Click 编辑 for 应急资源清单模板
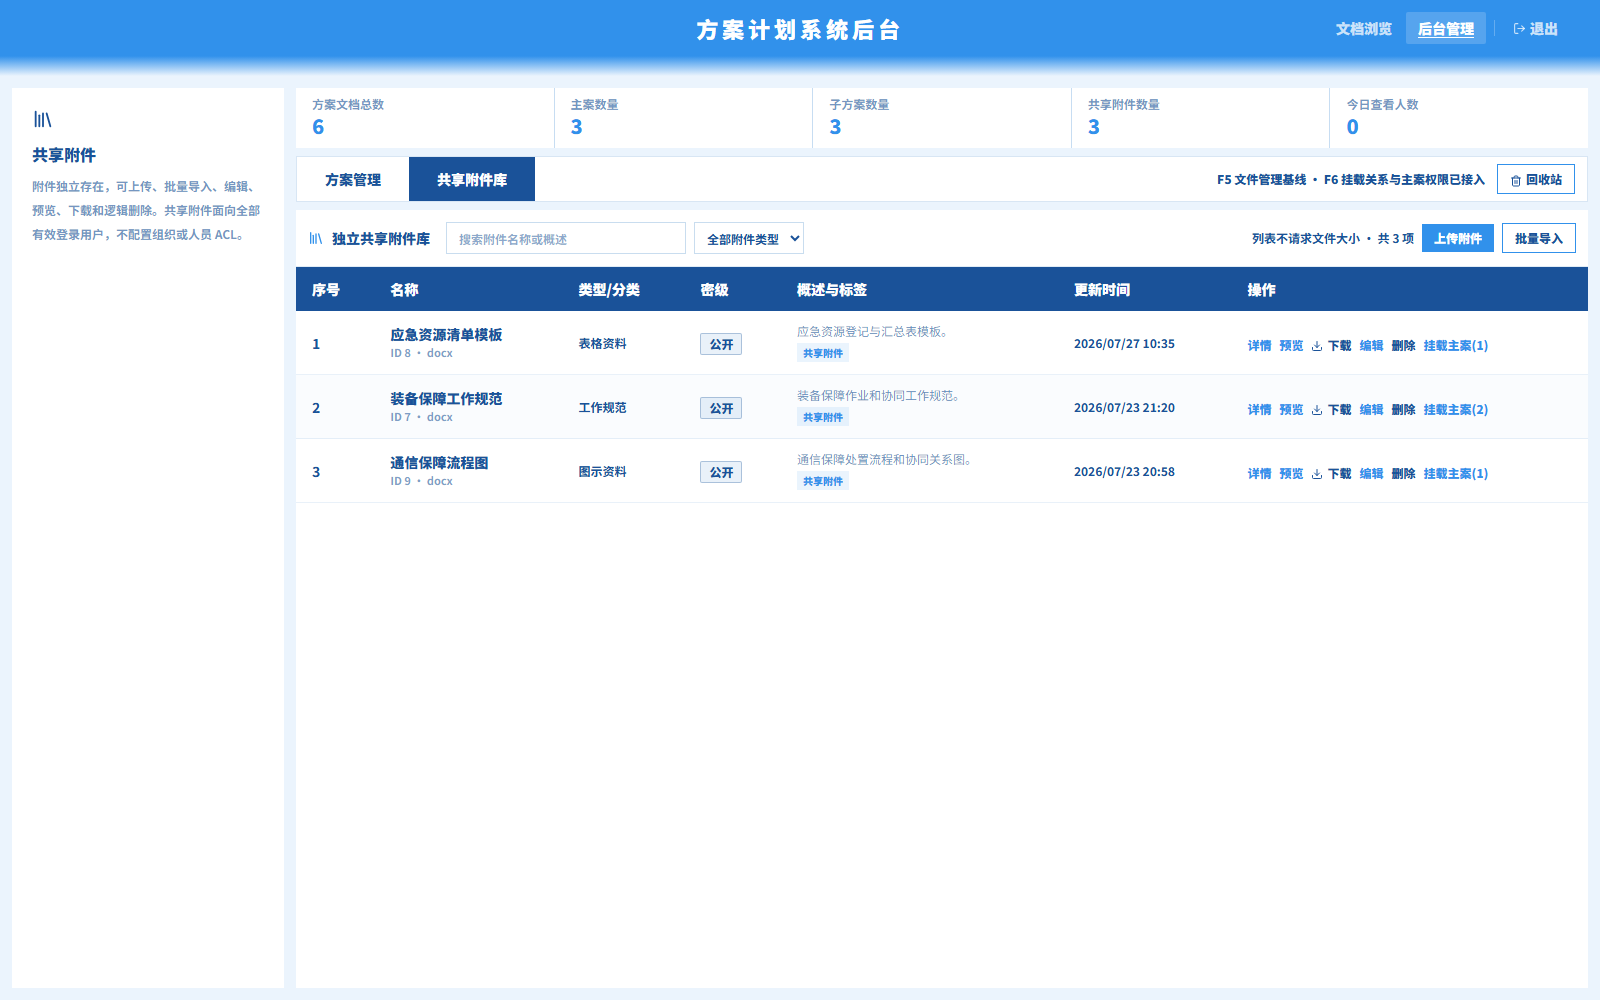The image size is (1600, 1000). (x=1371, y=346)
